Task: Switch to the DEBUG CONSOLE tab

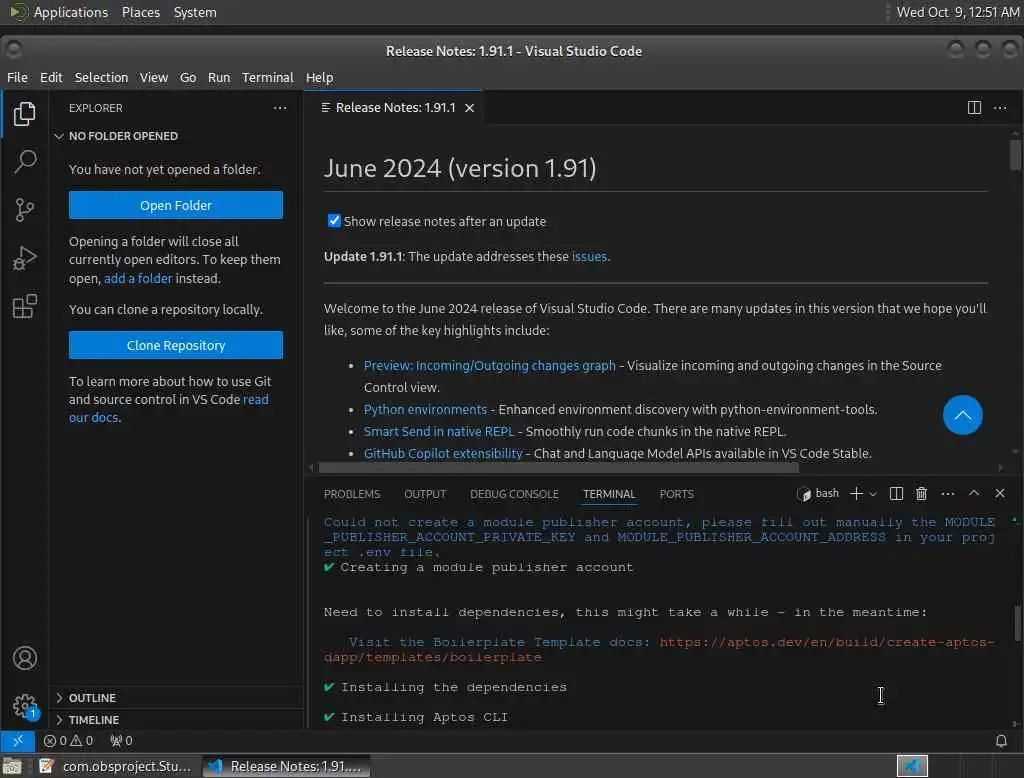Action: 514,494
